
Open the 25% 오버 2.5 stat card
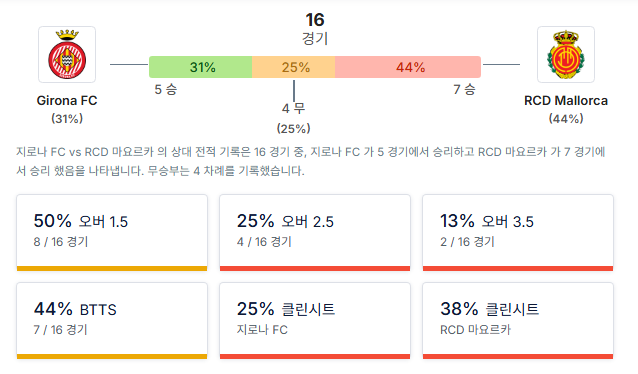coord(315,233)
